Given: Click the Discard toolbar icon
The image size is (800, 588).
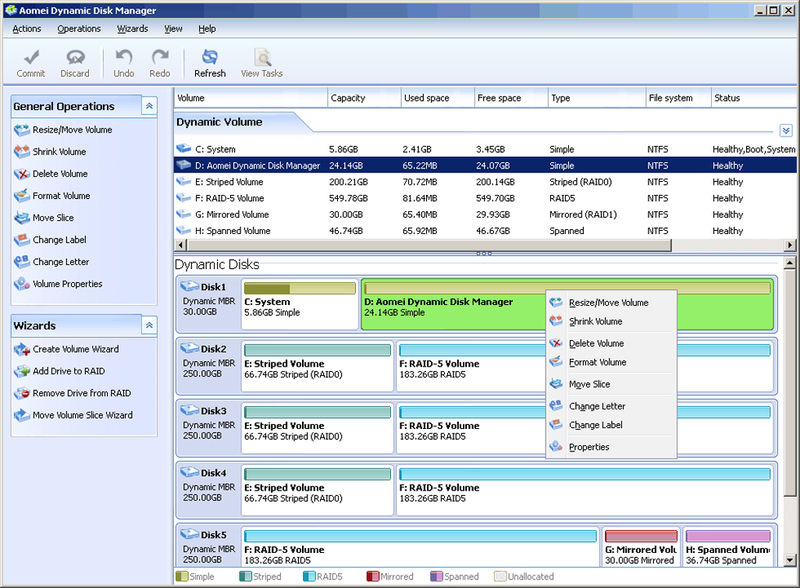Looking at the screenshot, I should coord(75,57).
